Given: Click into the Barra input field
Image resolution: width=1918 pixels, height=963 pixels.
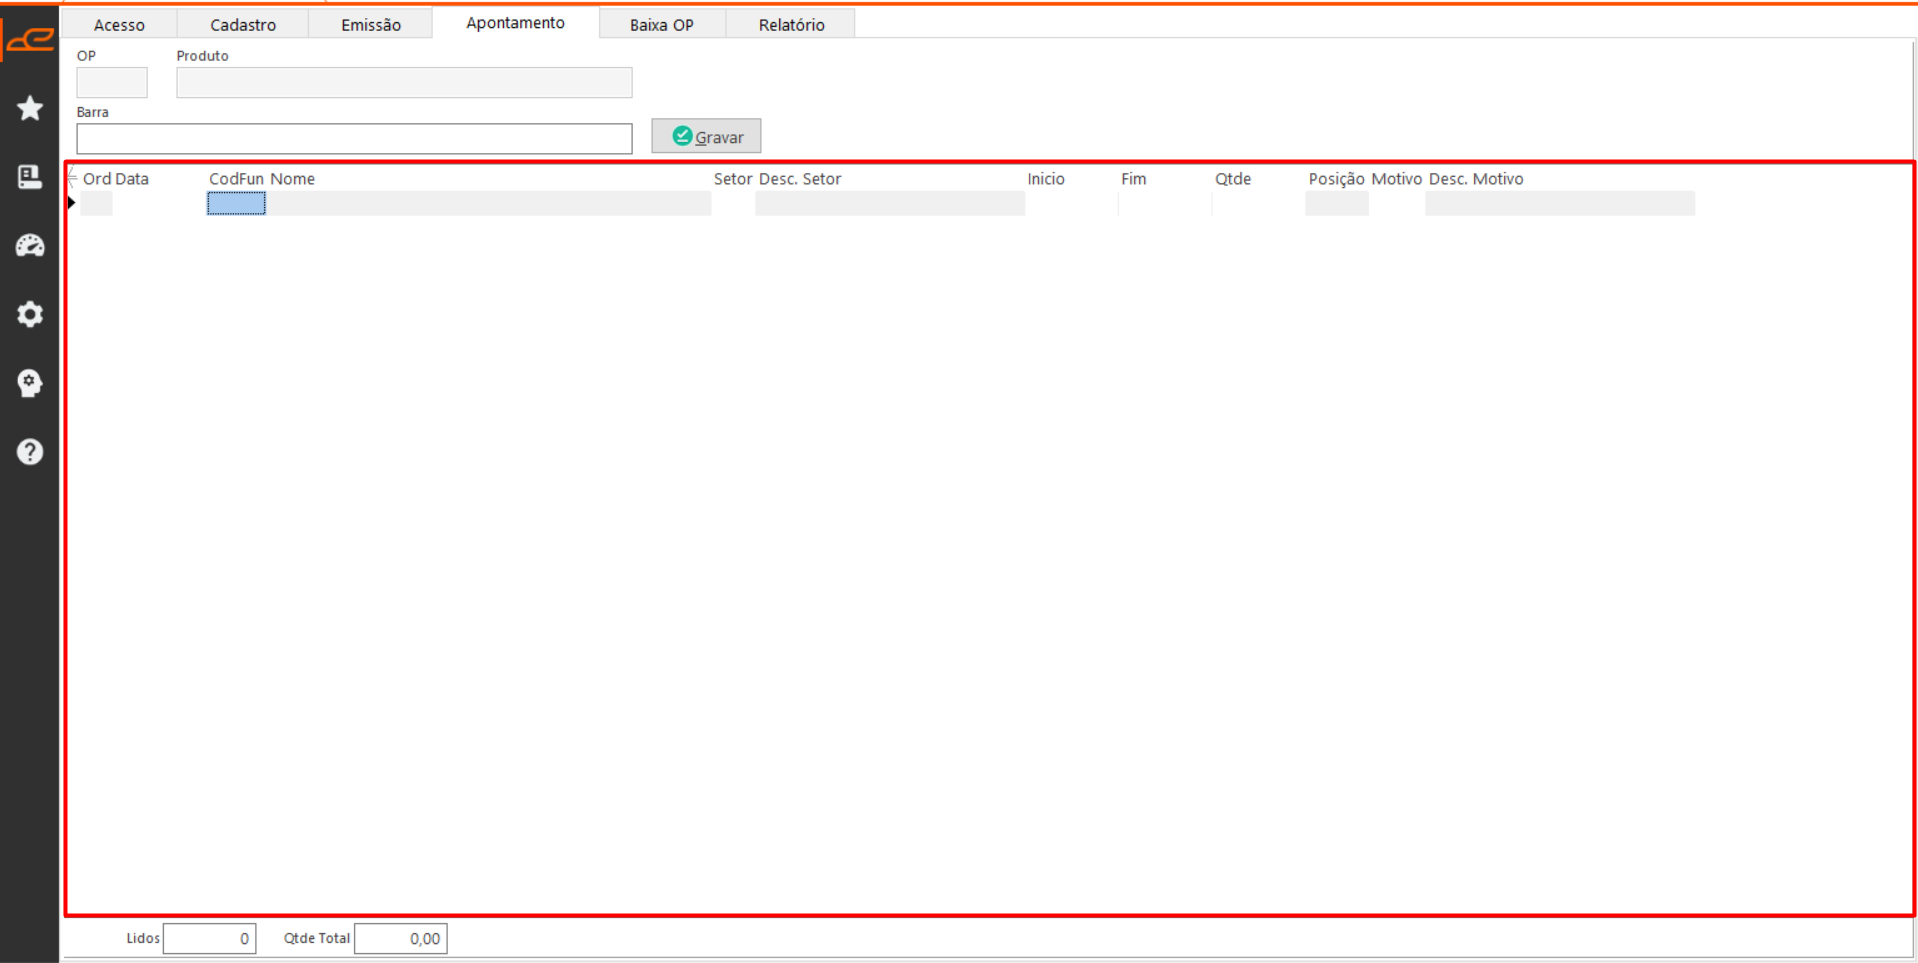Looking at the screenshot, I should (354, 139).
